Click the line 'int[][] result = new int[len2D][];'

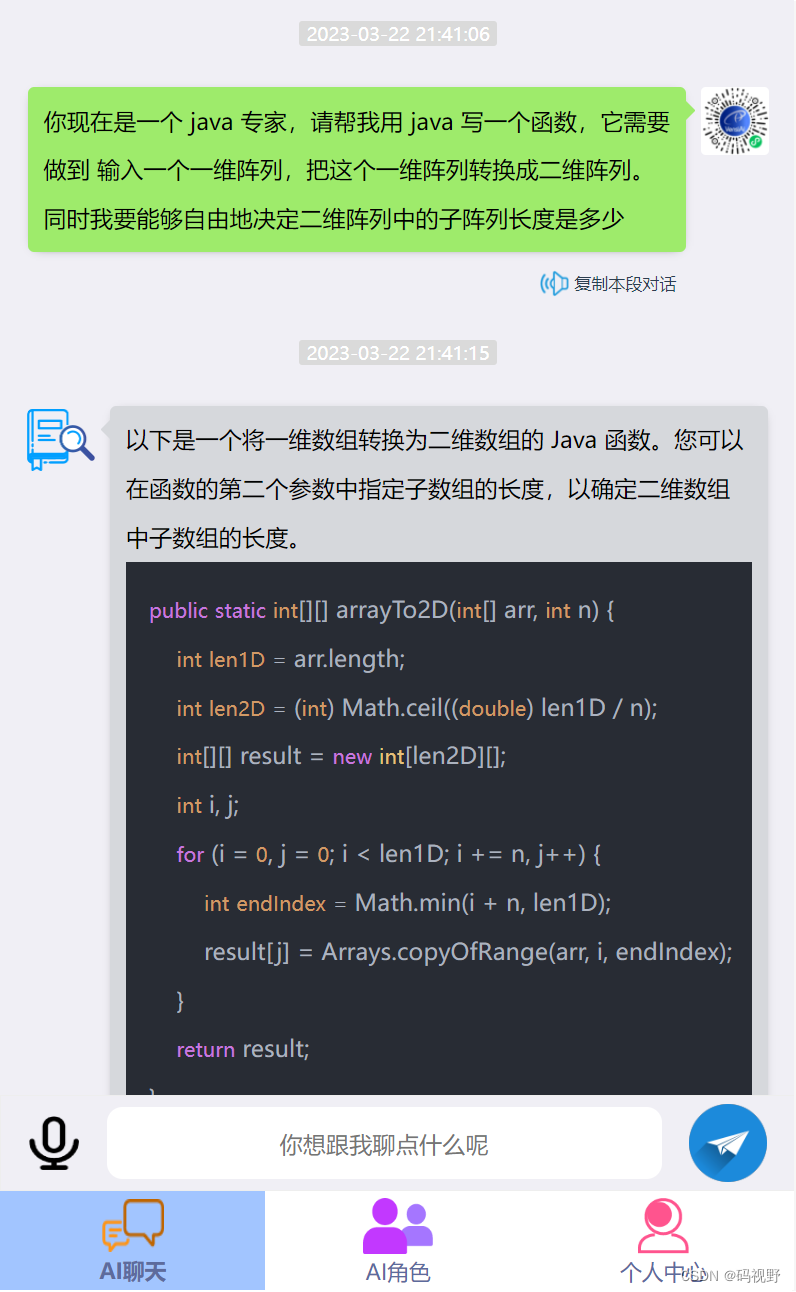click(341, 756)
